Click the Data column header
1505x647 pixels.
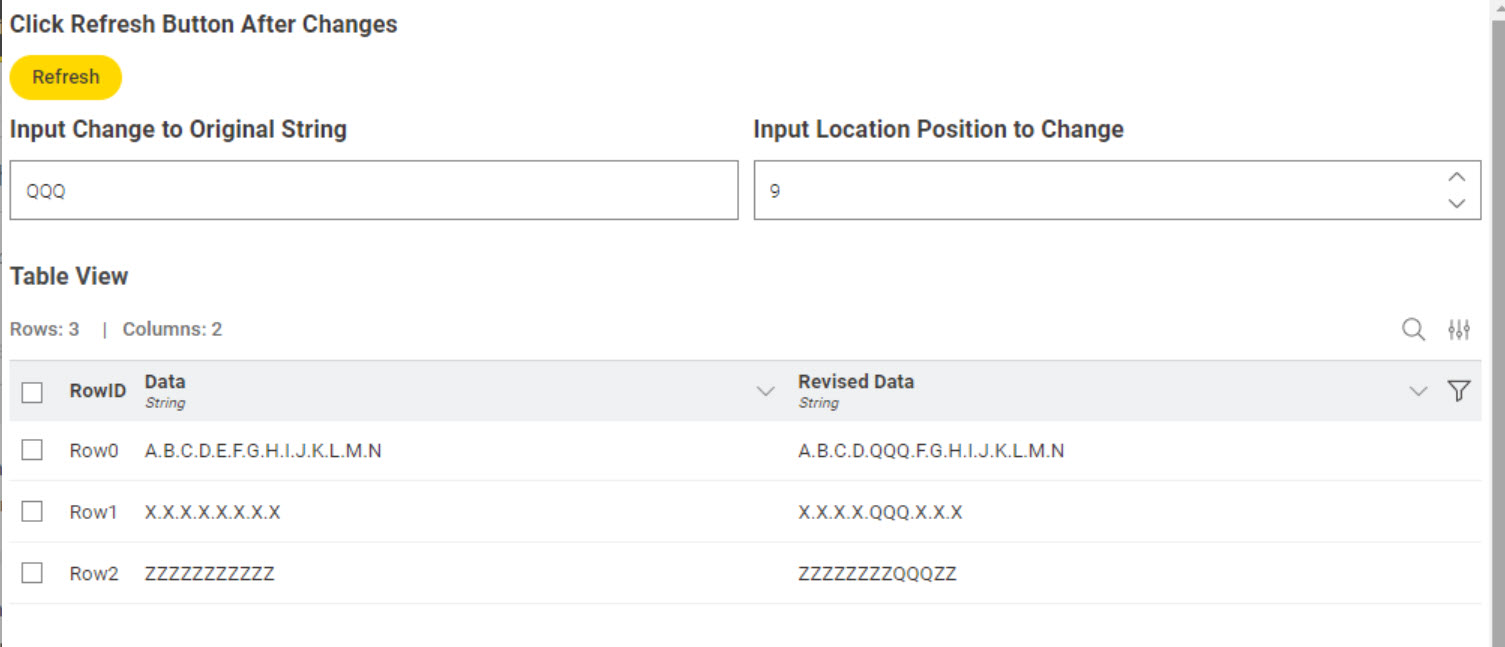[165, 382]
